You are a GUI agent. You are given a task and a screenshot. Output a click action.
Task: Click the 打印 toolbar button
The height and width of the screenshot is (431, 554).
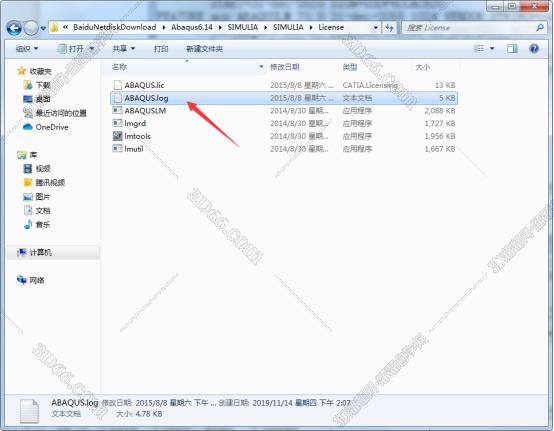click(x=161, y=48)
